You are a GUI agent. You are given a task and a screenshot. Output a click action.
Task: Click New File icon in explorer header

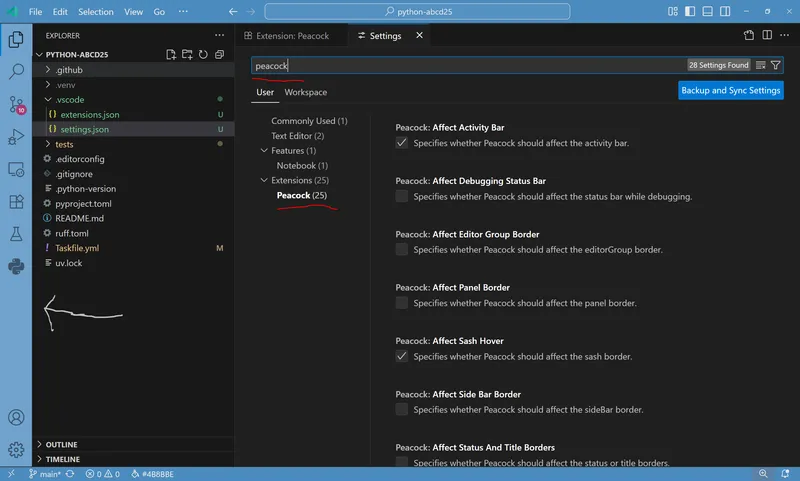point(171,54)
